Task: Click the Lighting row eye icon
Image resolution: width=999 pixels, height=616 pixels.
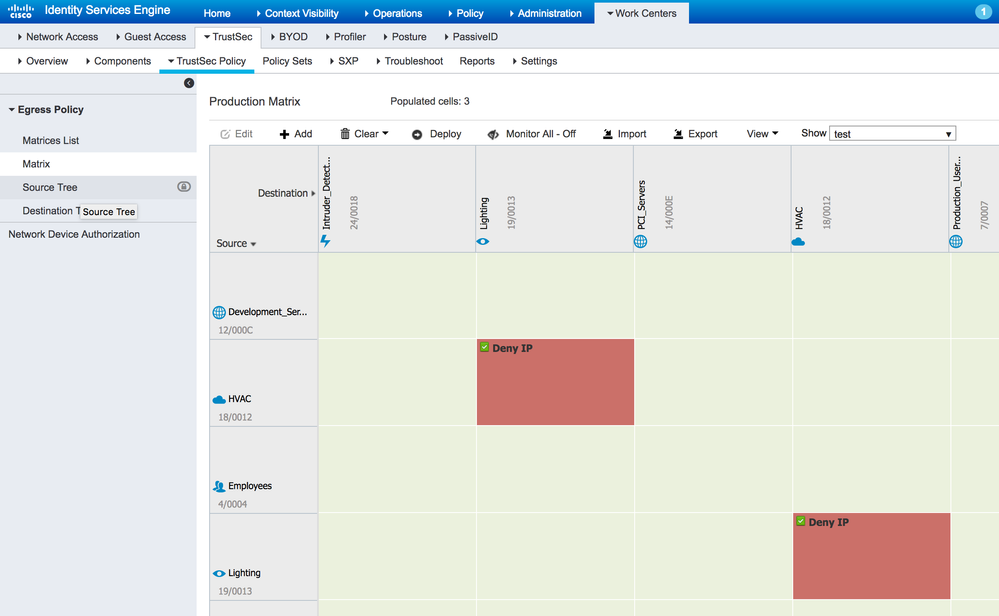Action: click(219, 573)
